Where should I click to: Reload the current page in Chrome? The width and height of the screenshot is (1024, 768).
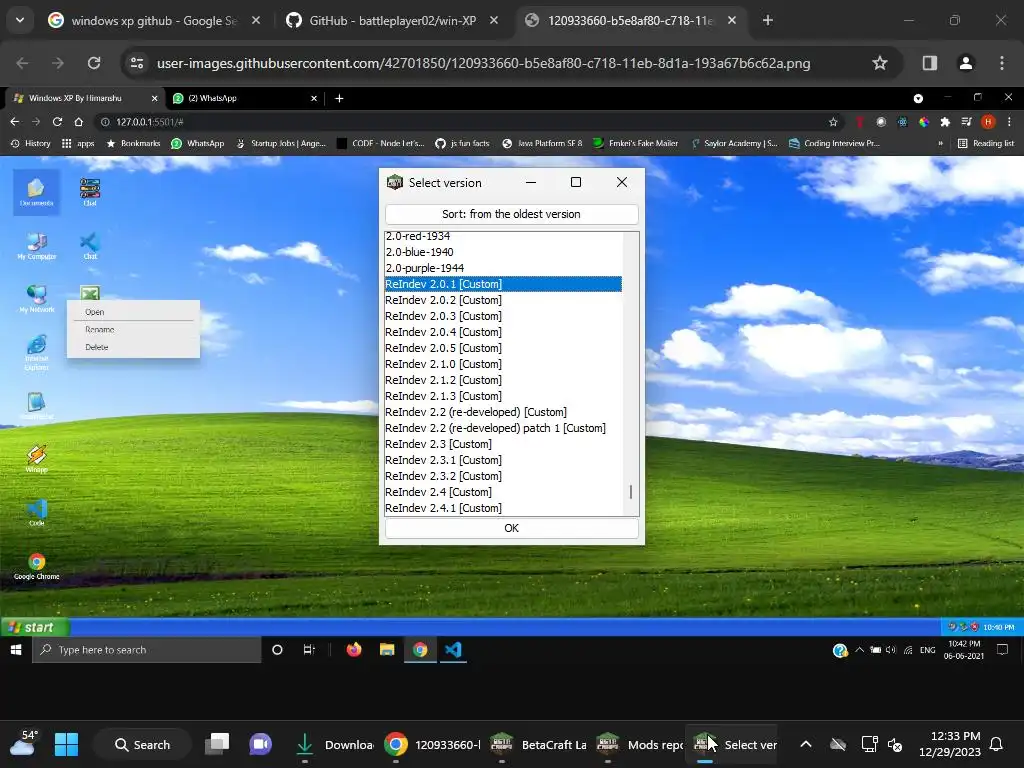click(x=94, y=63)
